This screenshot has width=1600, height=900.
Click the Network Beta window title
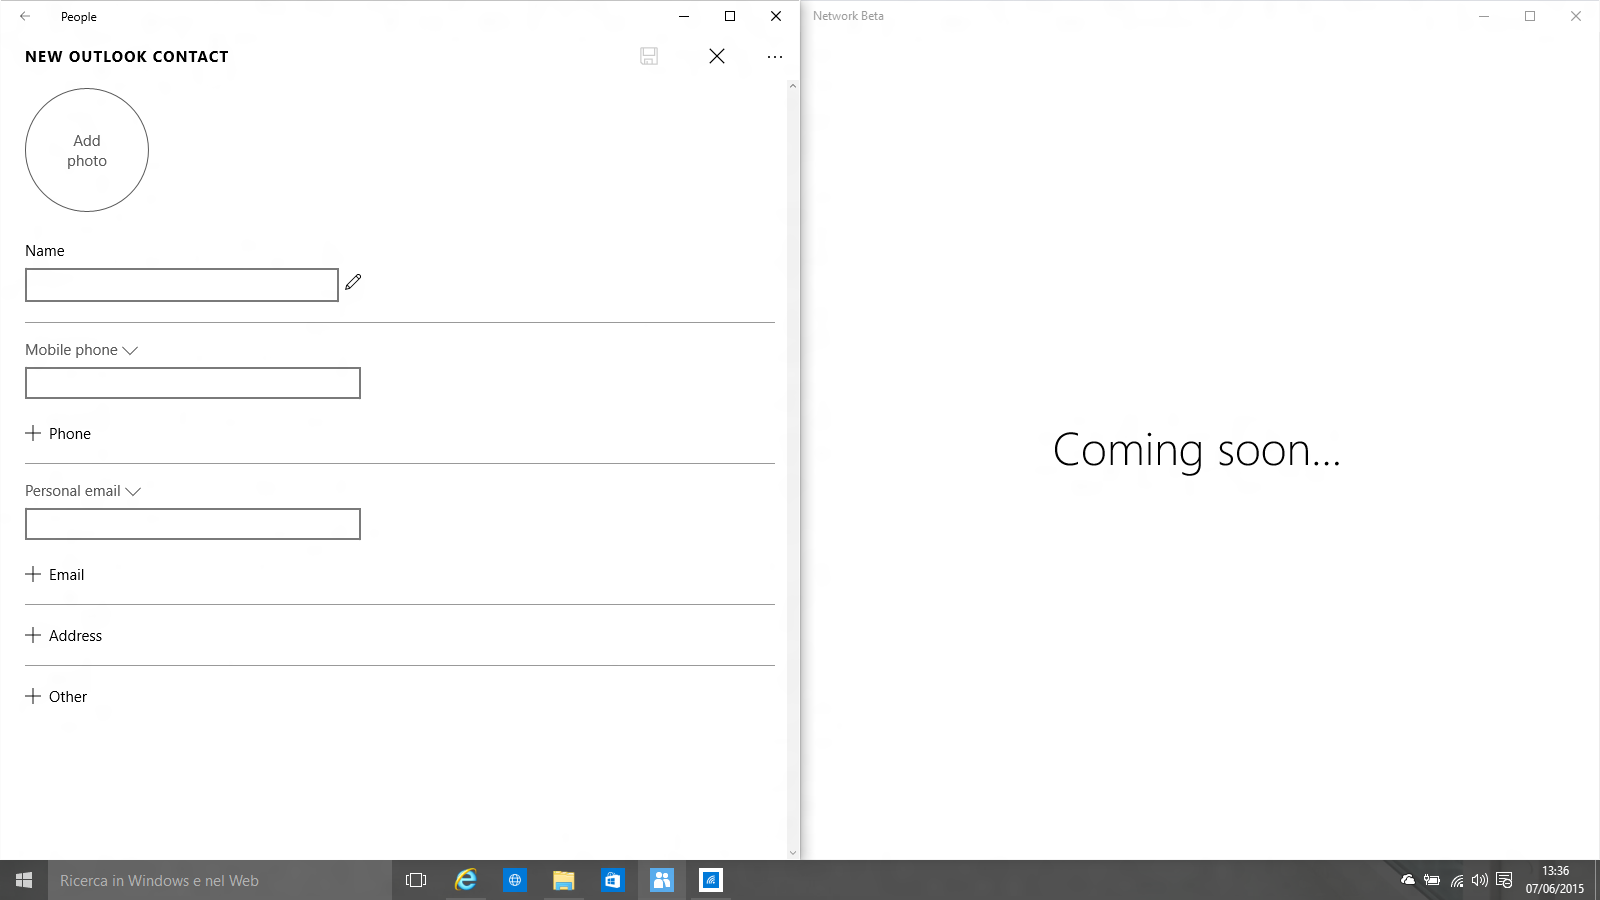click(848, 16)
